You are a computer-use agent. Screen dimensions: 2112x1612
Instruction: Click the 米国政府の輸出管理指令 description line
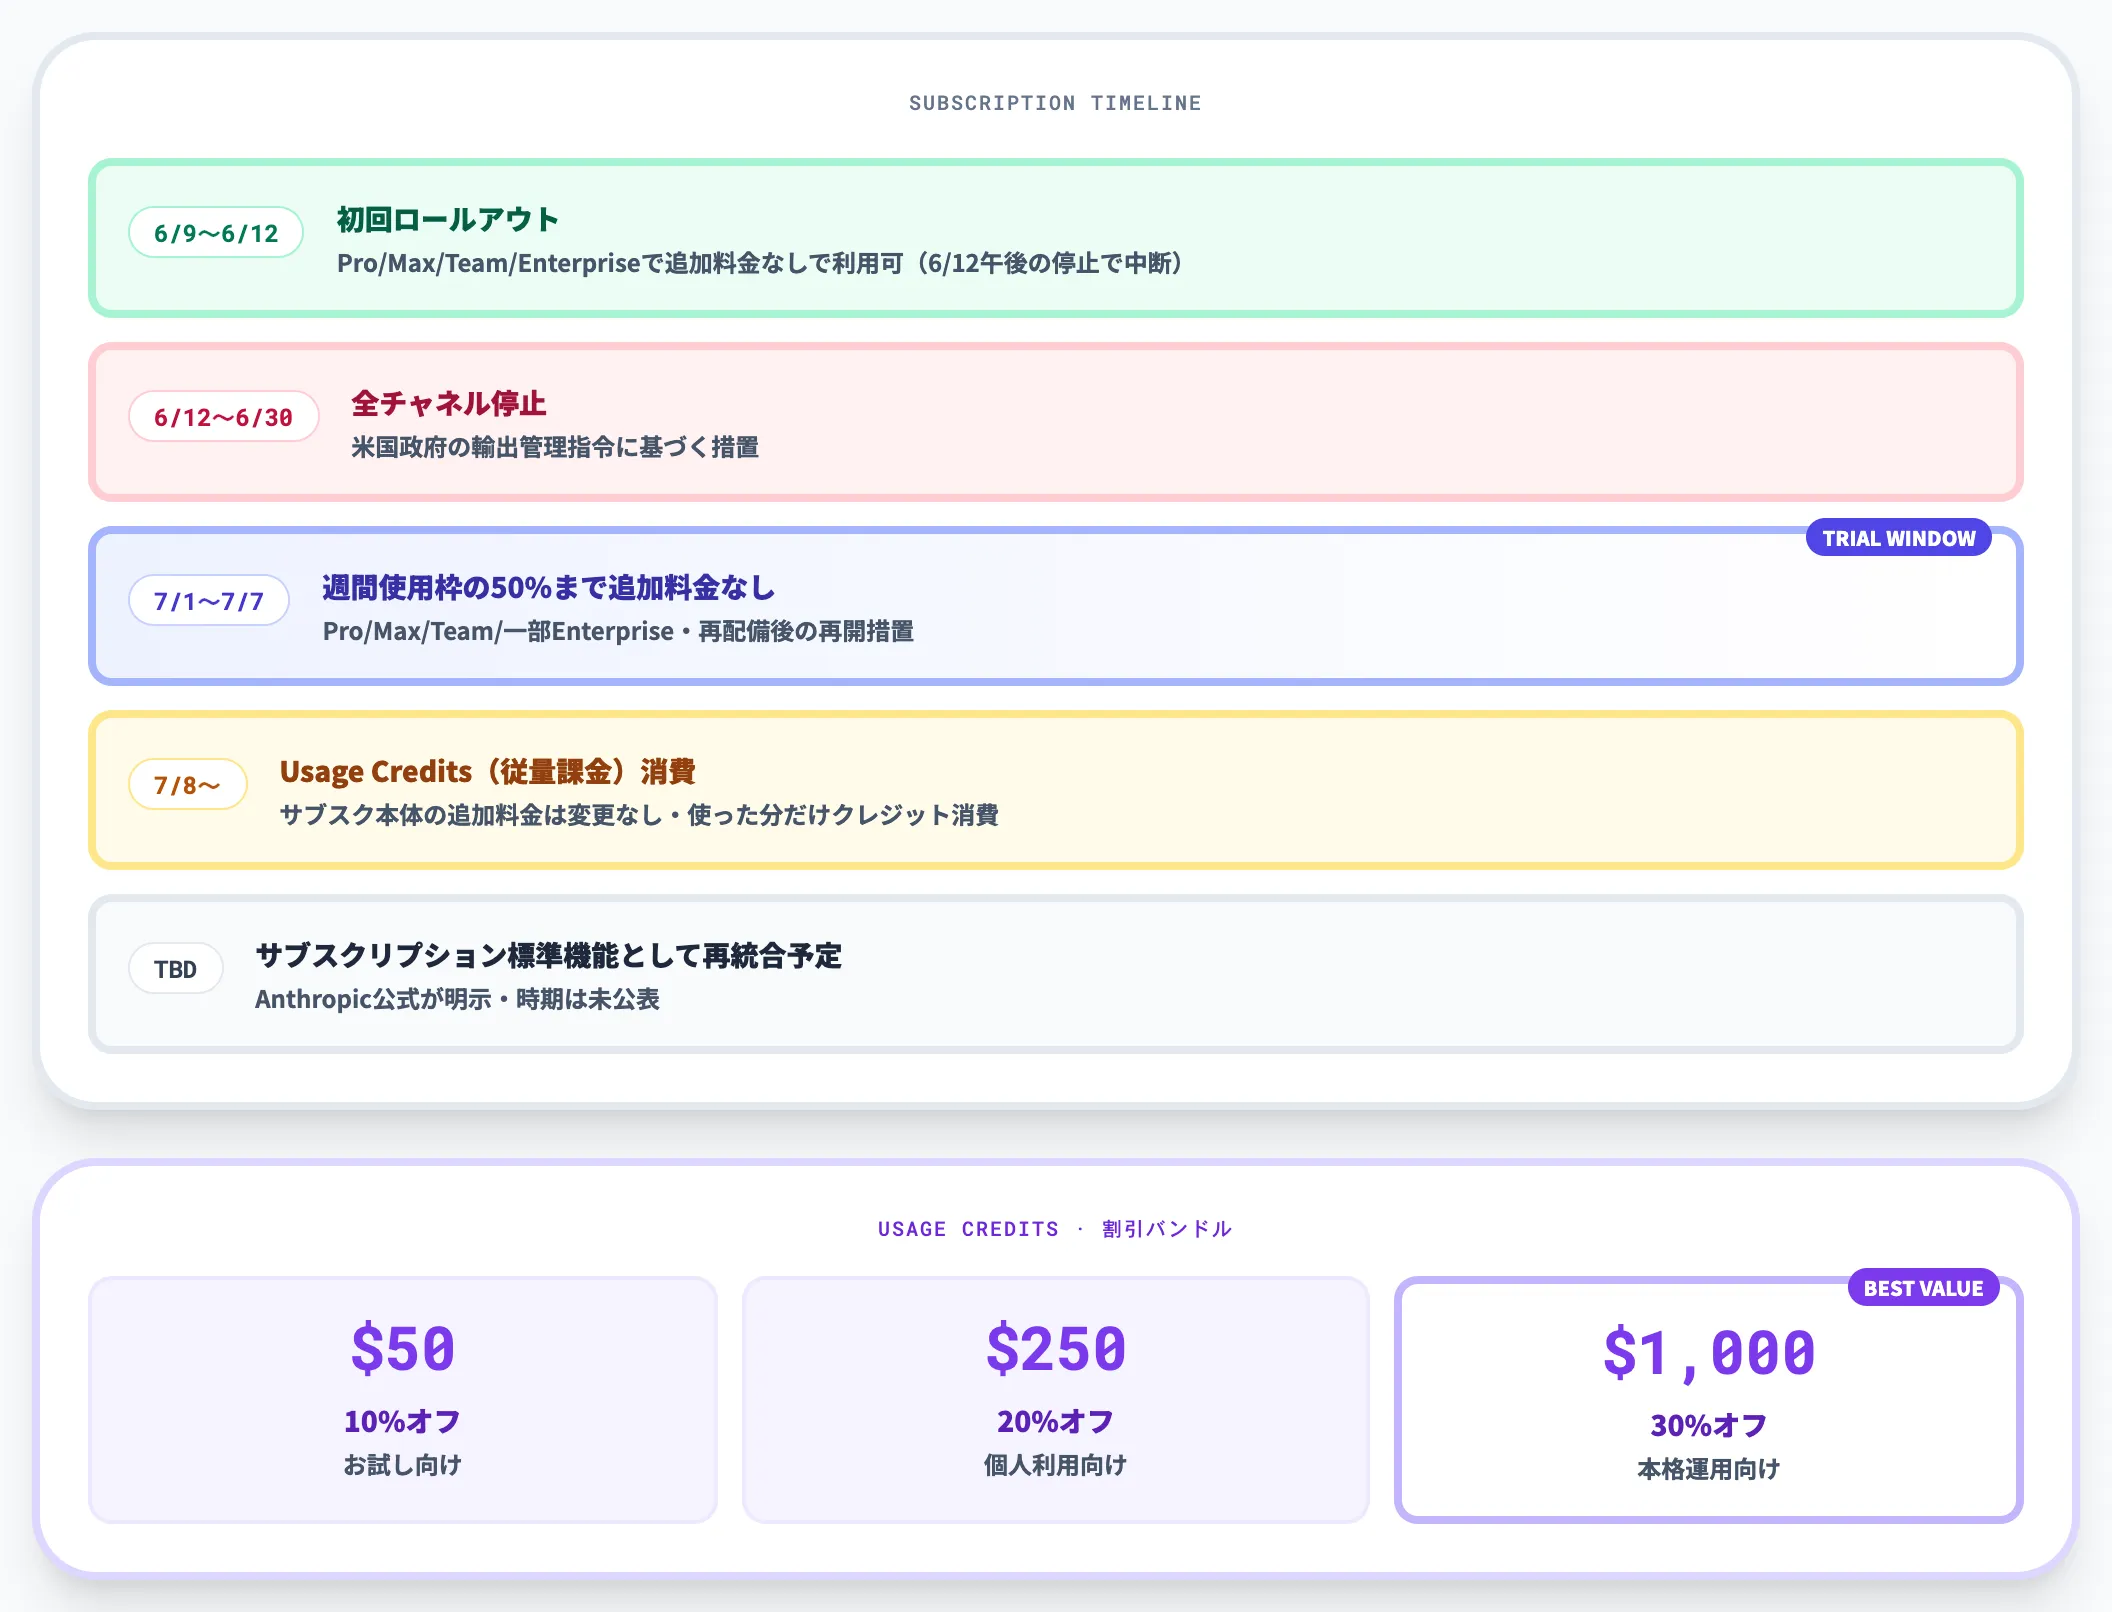554,447
